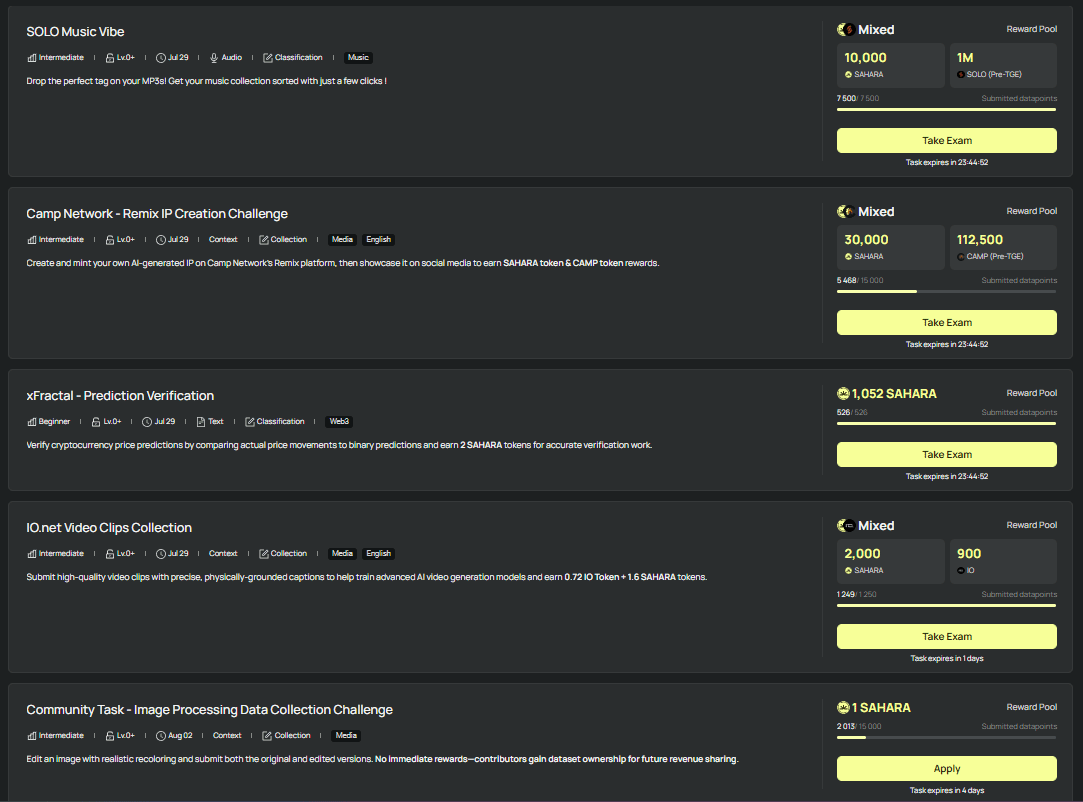Click the "Beginner" difficulty label
1083x802 pixels.
pos(55,421)
